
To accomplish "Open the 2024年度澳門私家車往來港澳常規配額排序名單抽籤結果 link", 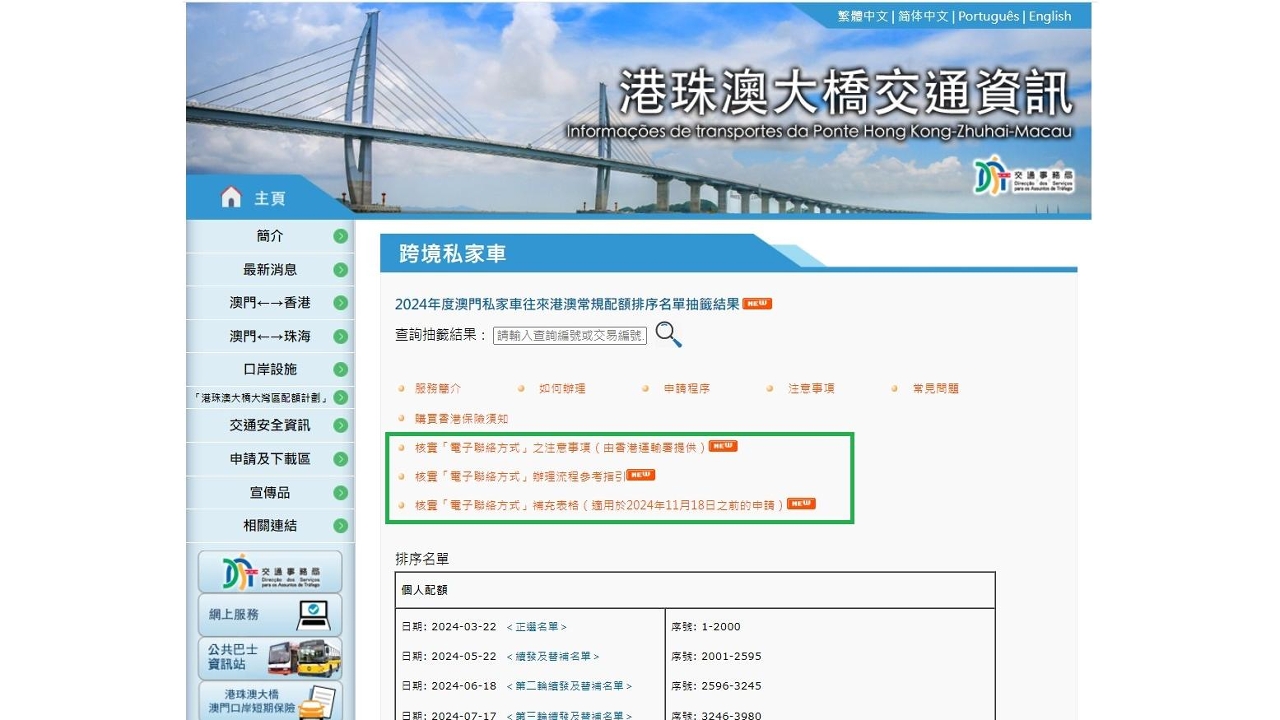I will pos(567,304).
